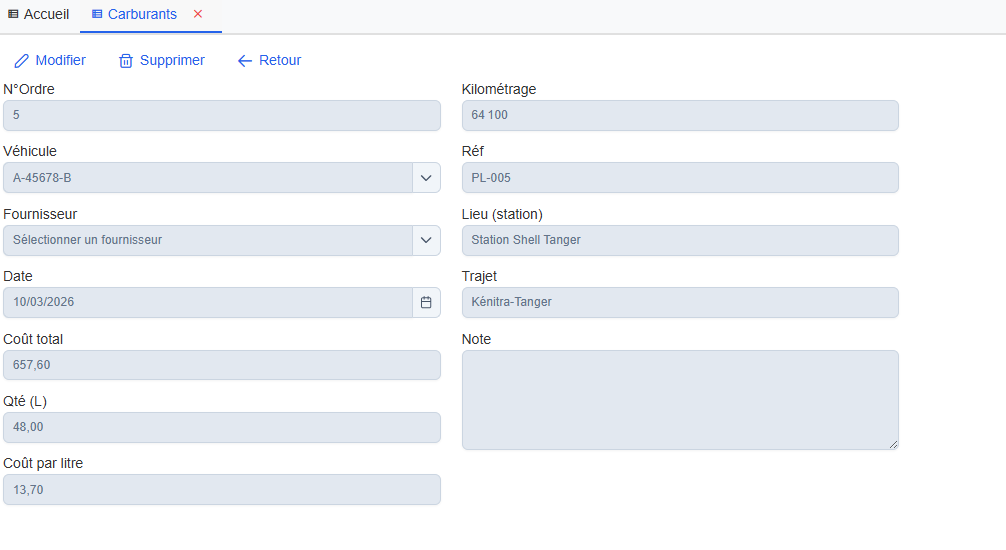Expand the Fournisseur dropdown chevron
The image size is (1006, 550).
(426, 240)
